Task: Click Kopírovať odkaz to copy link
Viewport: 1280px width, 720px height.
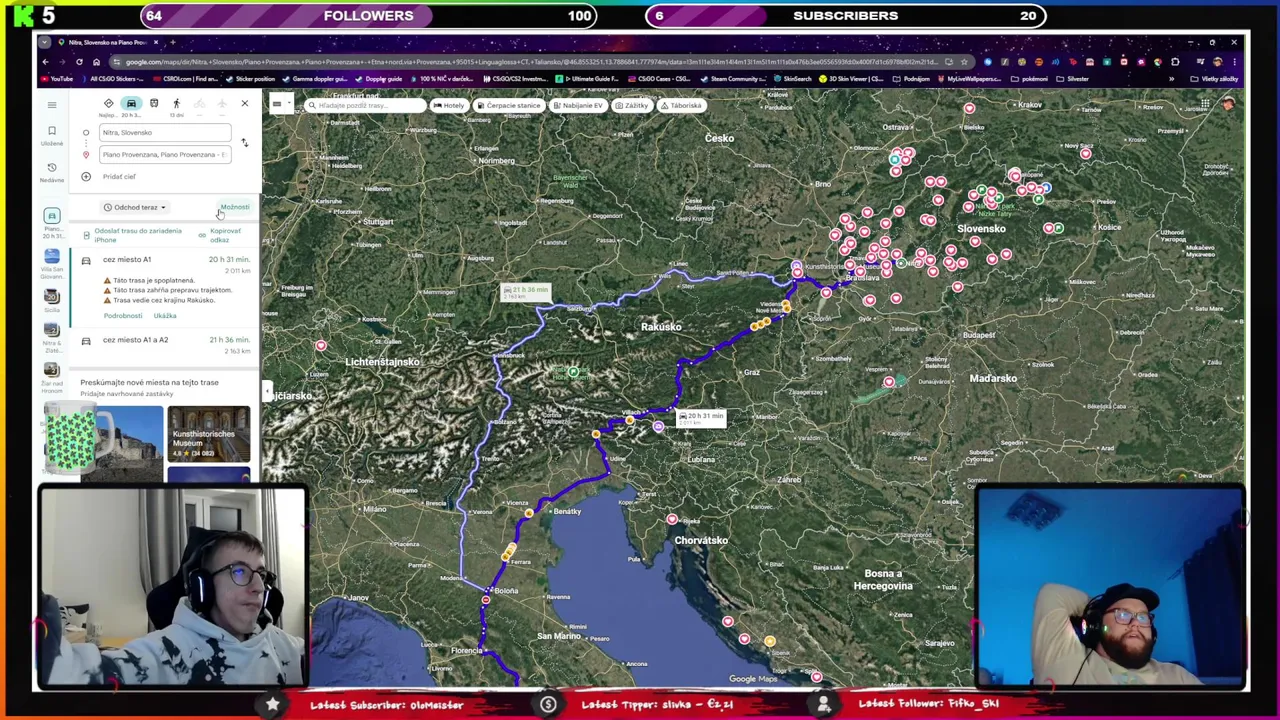Action: pos(220,235)
